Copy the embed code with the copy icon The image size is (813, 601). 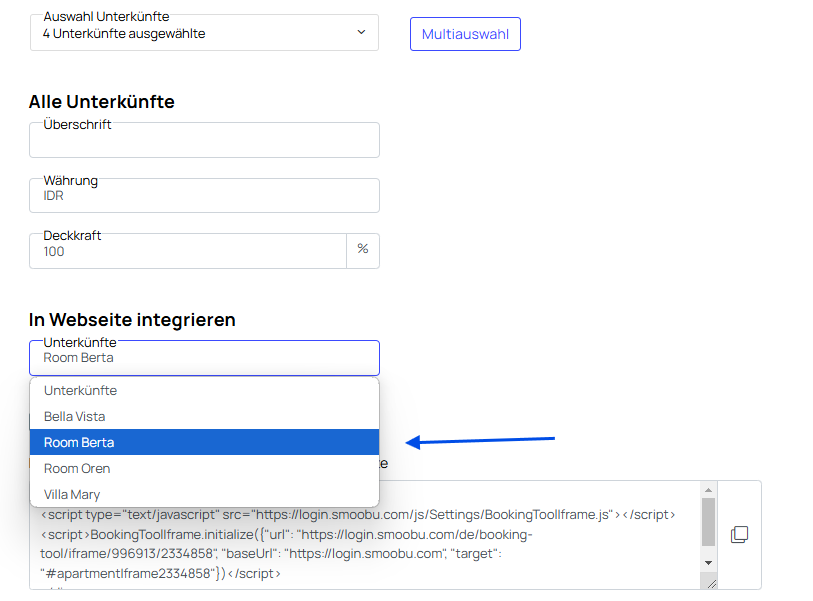coord(739,534)
